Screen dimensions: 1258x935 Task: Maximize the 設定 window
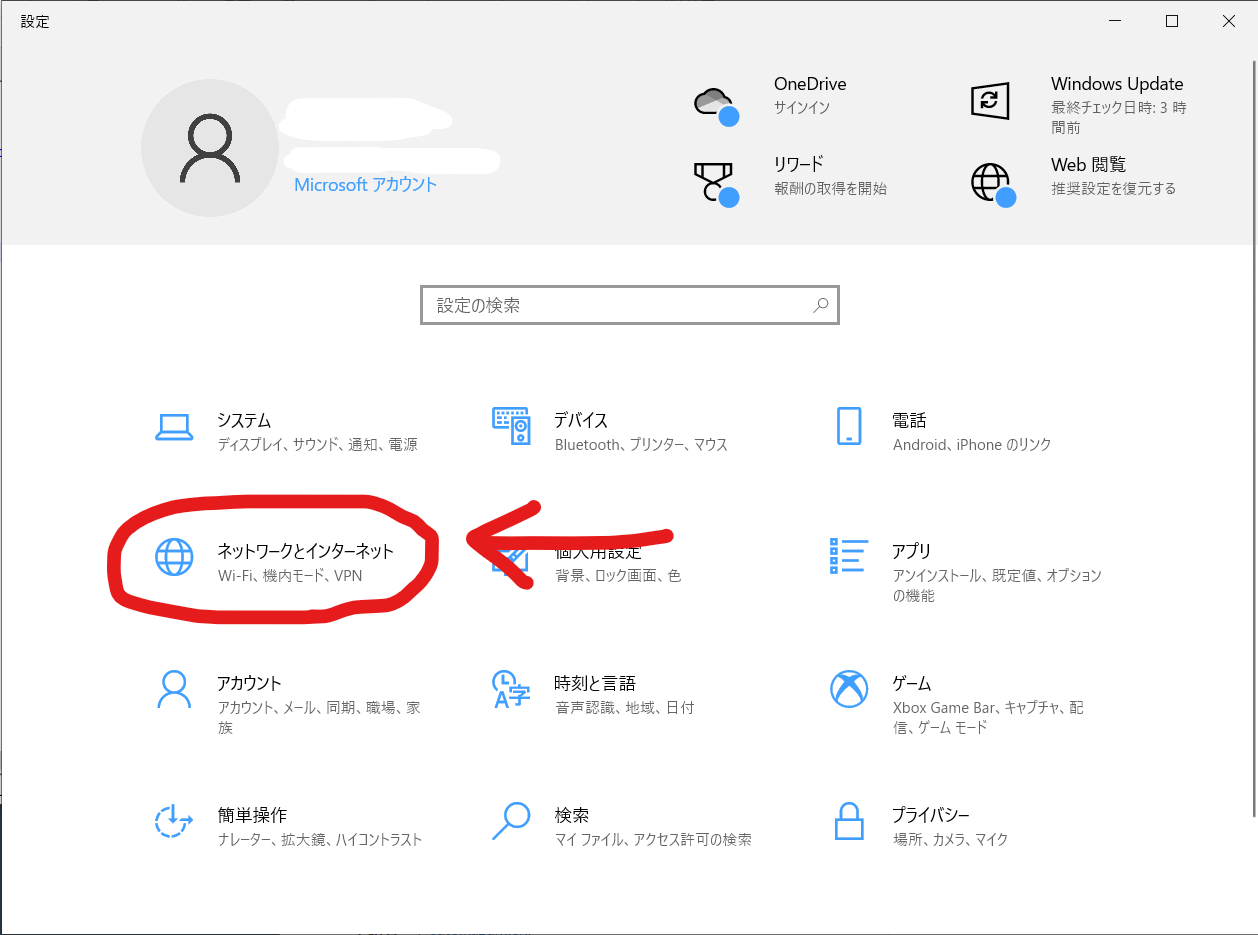click(x=1172, y=21)
